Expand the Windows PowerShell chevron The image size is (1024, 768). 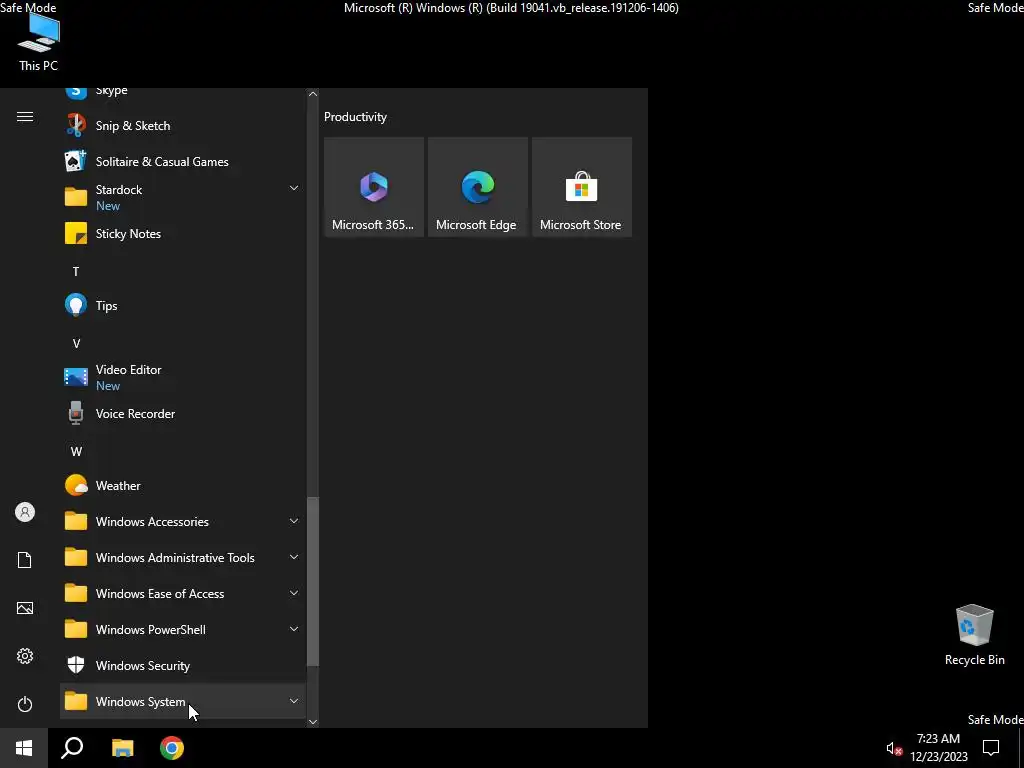coord(294,629)
